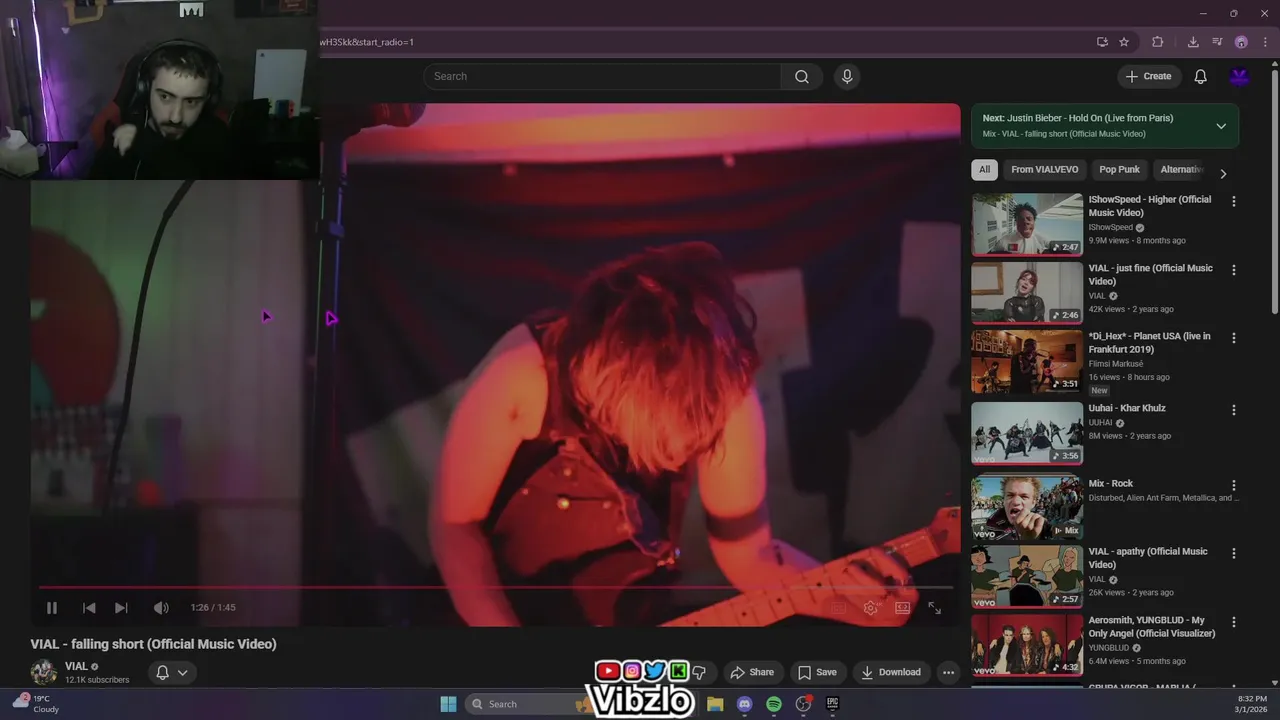Open options for IShowSpeed - Higher video
The width and height of the screenshot is (1280, 720).
[x=1233, y=201]
